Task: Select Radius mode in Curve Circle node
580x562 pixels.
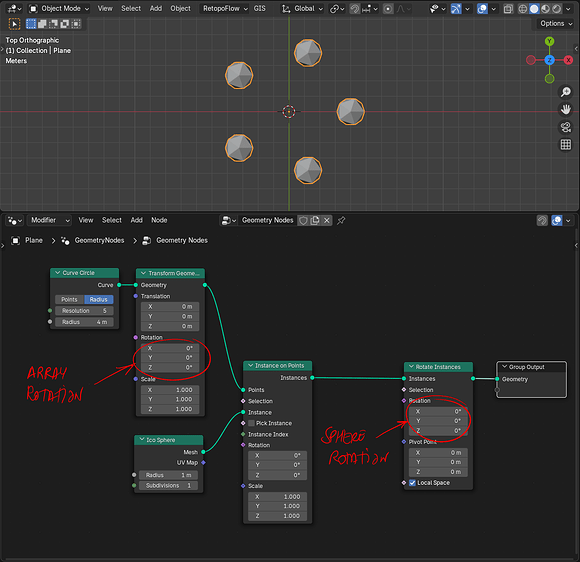Action: tap(99, 300)
